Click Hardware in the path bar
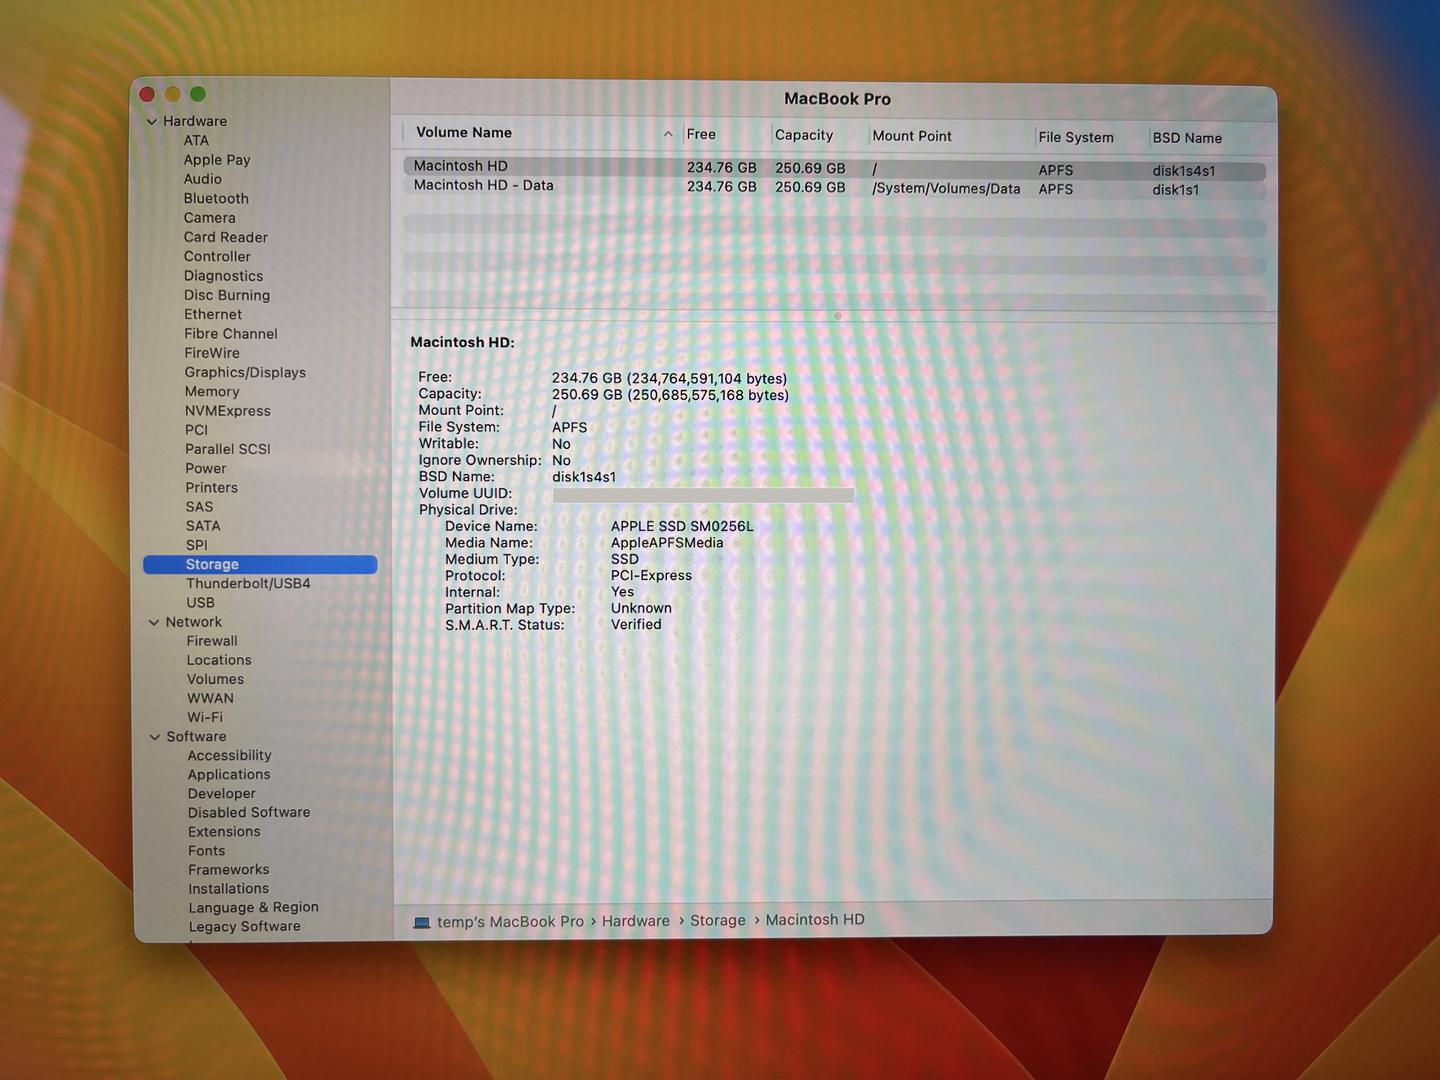1440x1080 pixels. point(636,921)
